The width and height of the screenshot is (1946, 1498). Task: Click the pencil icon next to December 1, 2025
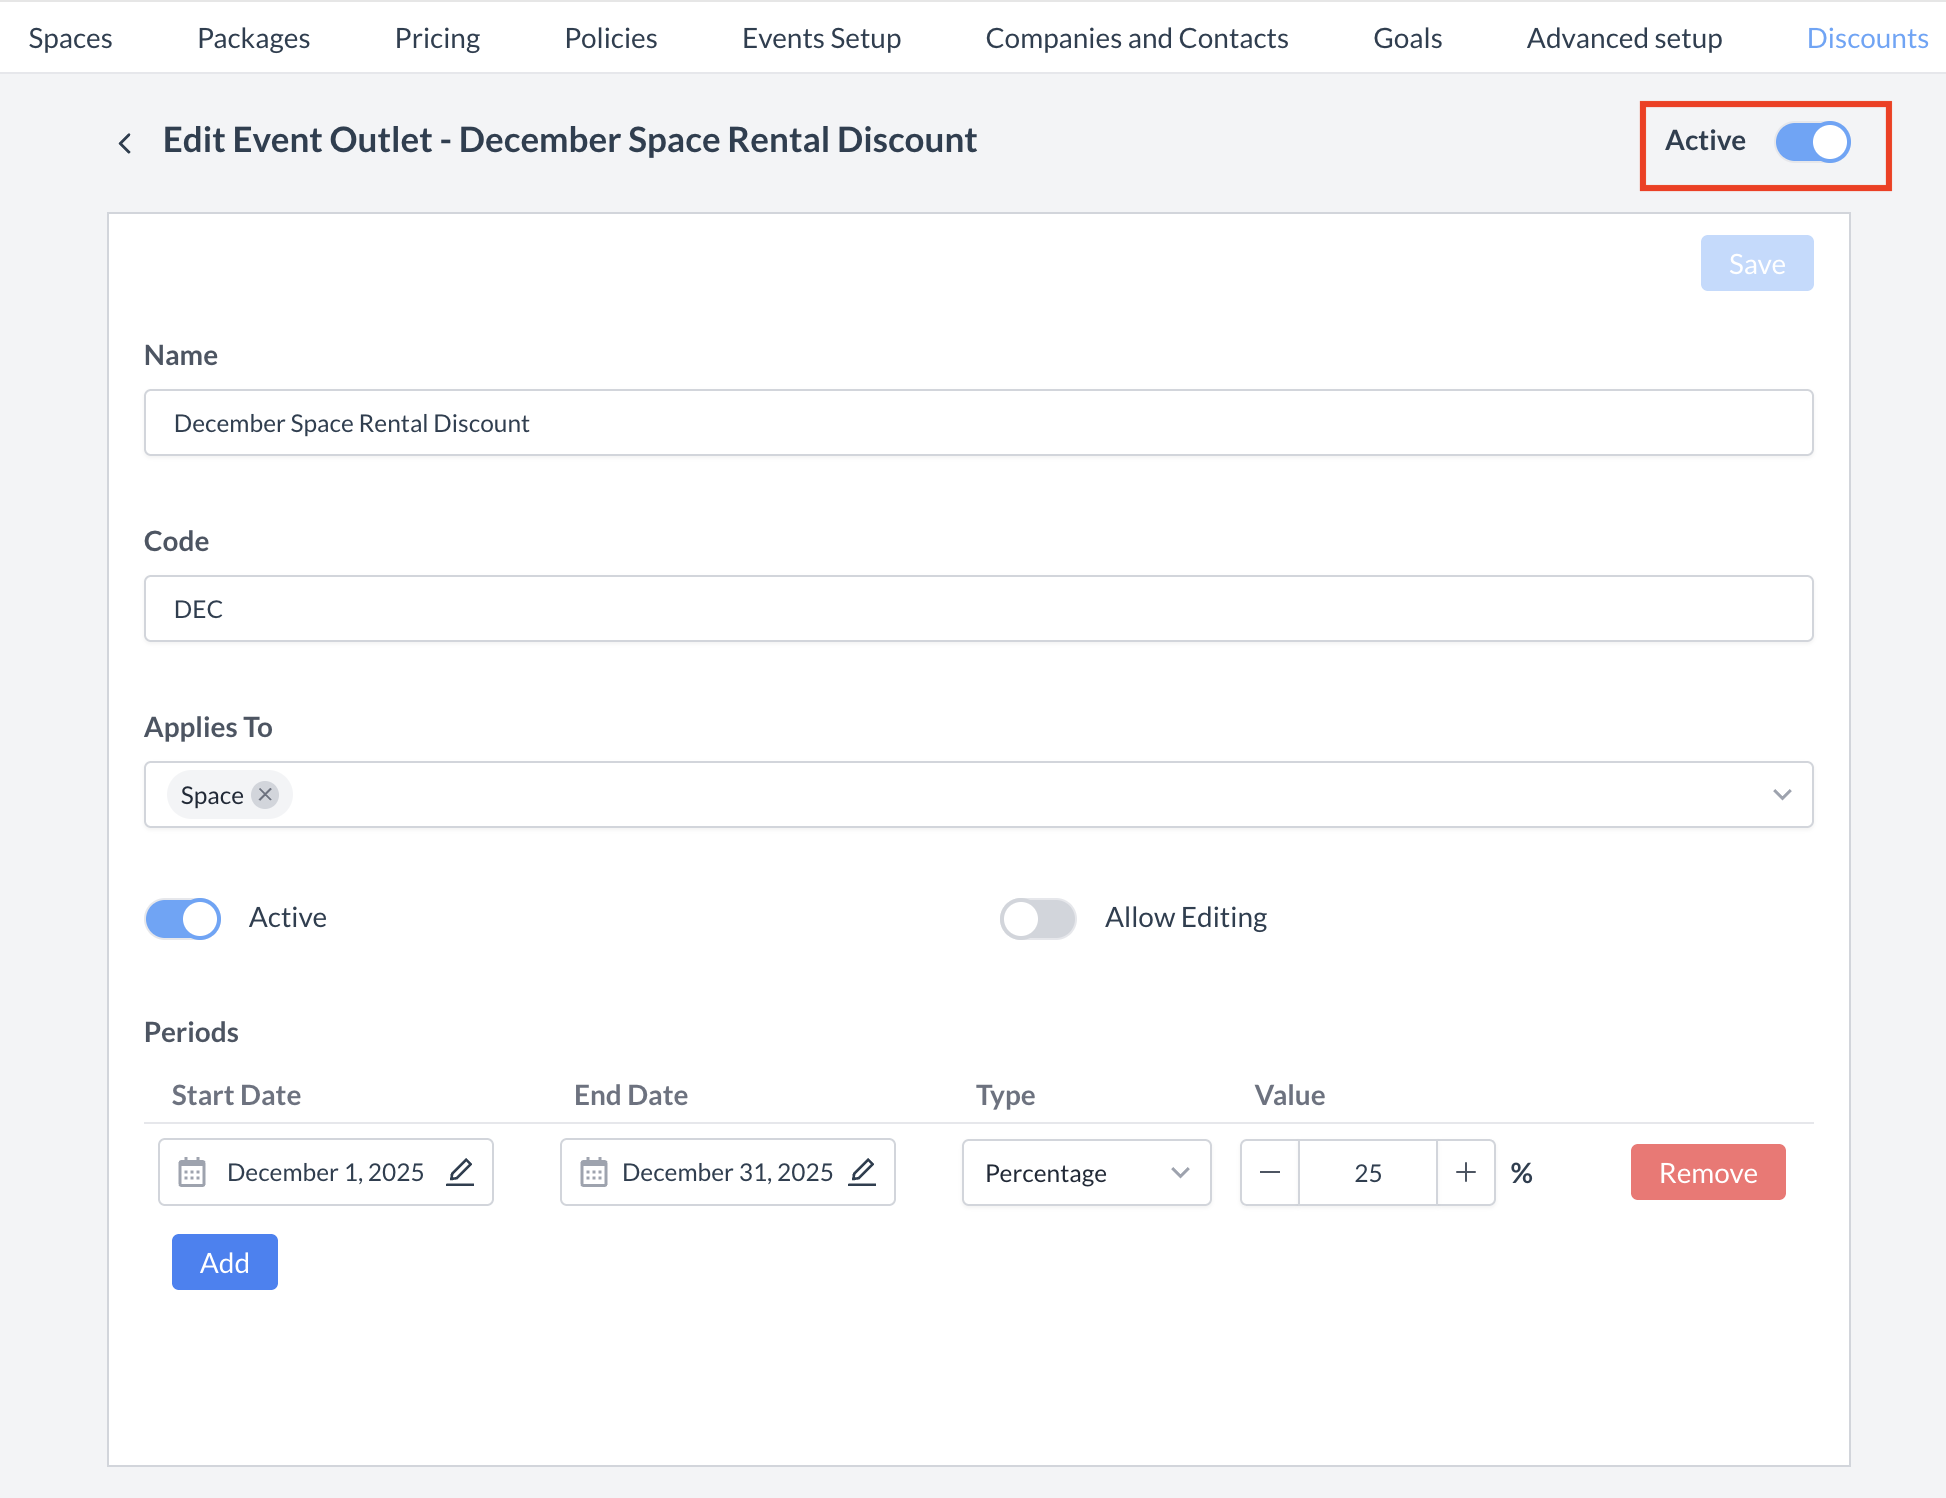pyautogui.click(x=460, y=1171)
